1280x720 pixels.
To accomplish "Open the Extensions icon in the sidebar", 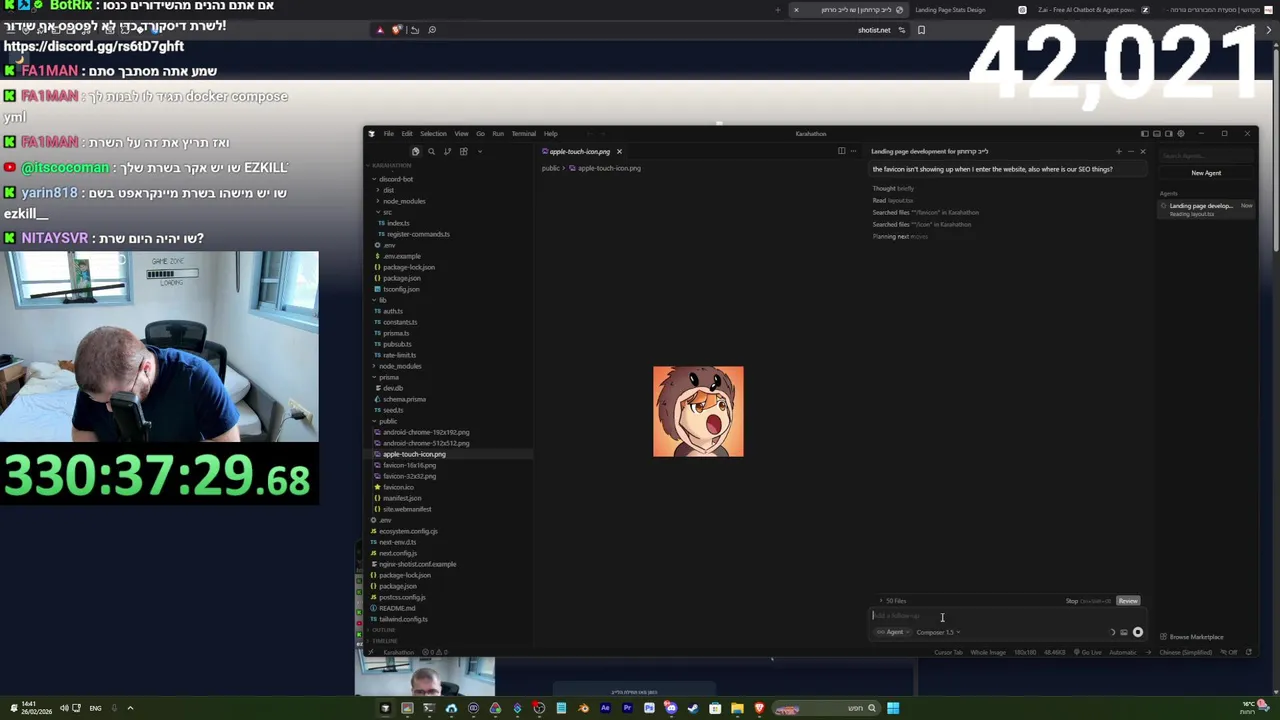I will coord(463,151).
